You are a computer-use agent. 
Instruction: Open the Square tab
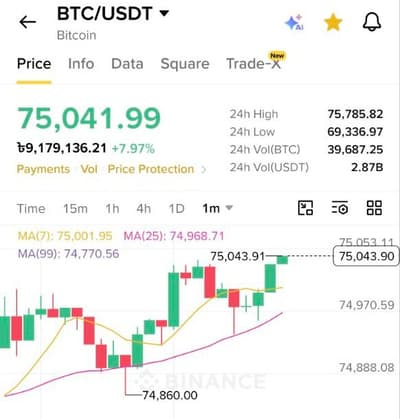[x=185, y=64]
